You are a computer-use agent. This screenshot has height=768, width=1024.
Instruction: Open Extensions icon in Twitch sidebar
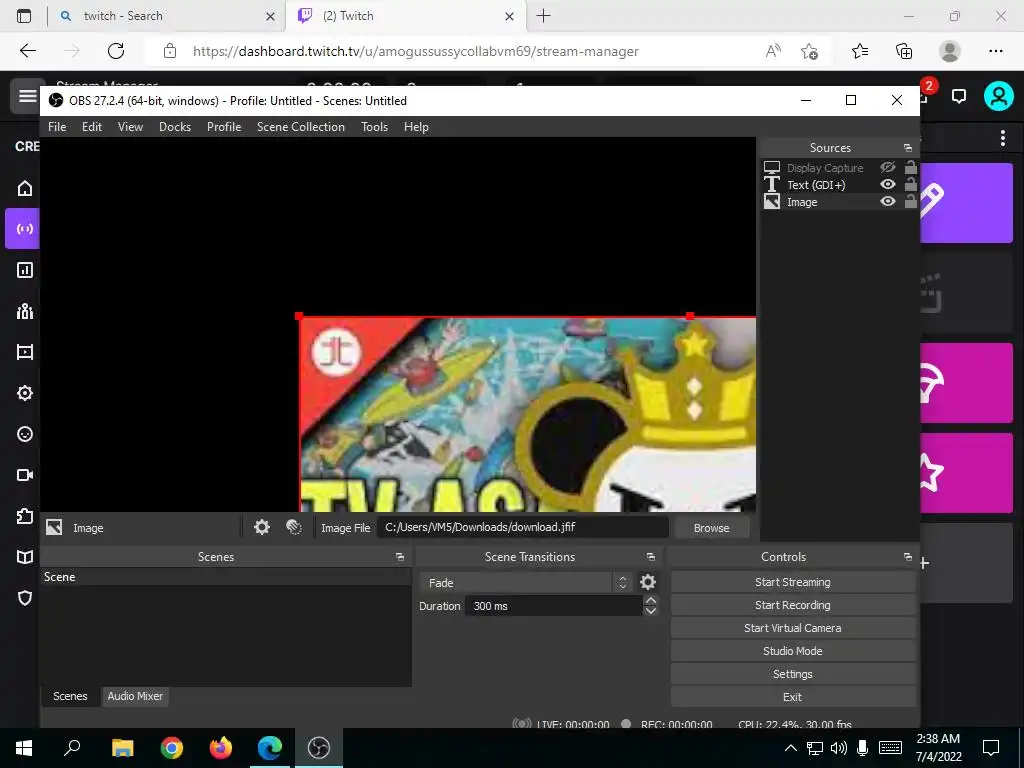click(25, 516)
